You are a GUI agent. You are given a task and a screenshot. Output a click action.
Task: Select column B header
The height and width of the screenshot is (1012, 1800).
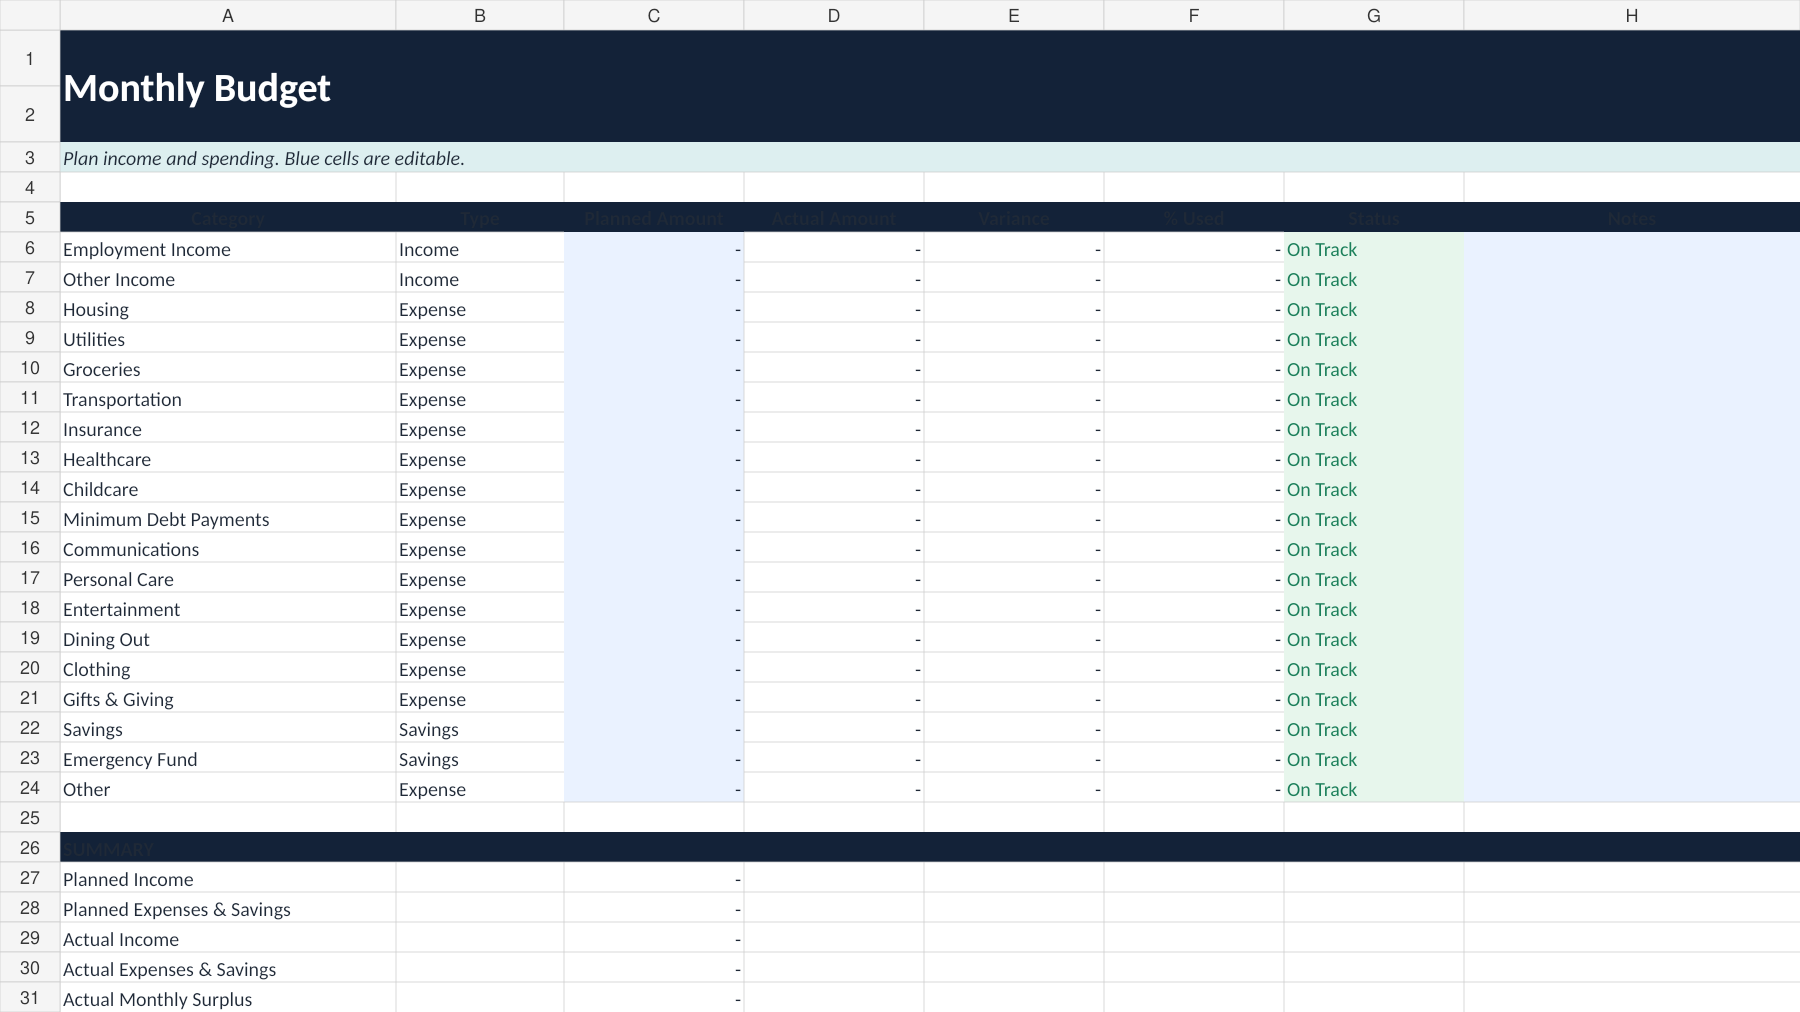(480, 15)
